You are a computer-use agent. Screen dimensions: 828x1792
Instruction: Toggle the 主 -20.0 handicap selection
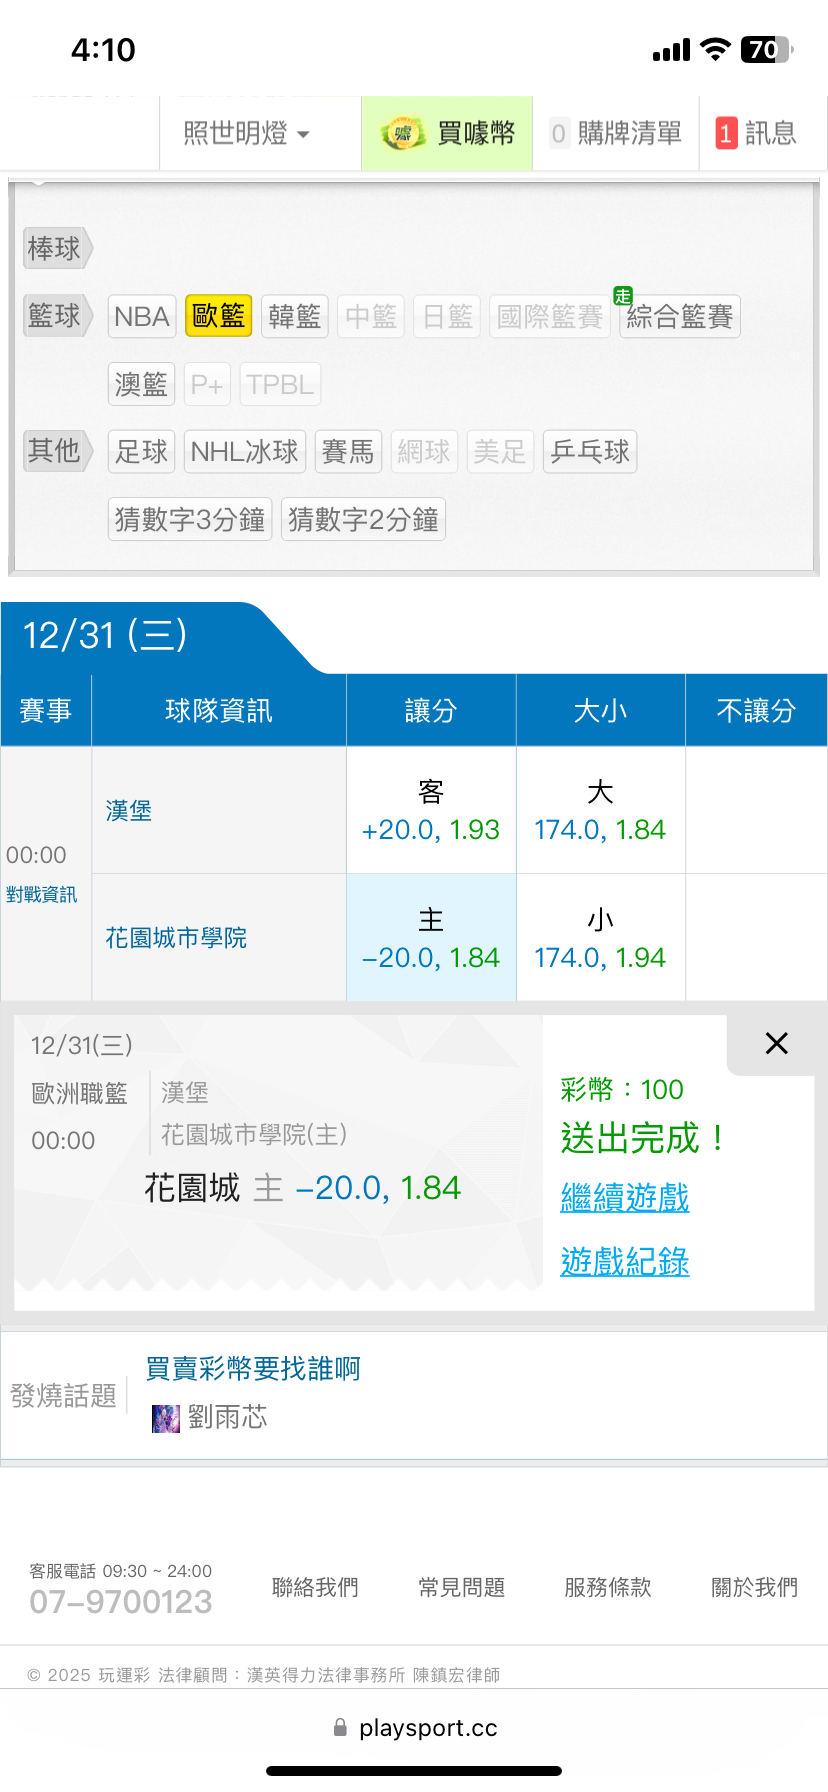click(x=431, y=938)
